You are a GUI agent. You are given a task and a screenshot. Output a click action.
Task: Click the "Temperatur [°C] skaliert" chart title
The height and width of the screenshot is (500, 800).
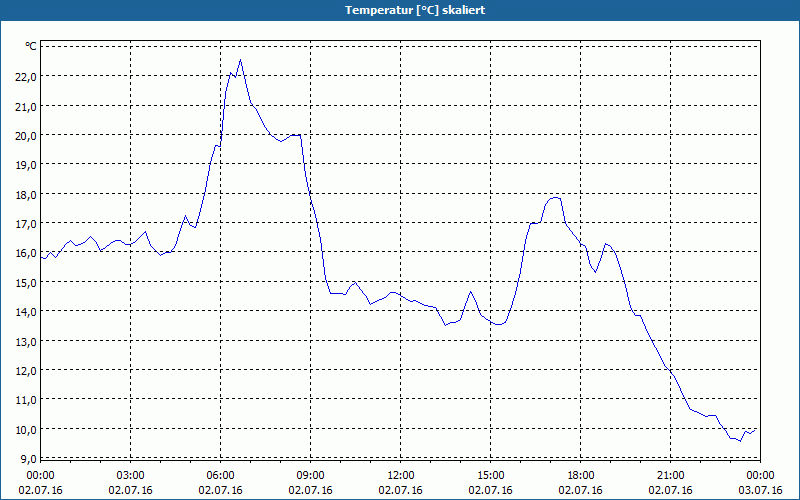[415, 10]
